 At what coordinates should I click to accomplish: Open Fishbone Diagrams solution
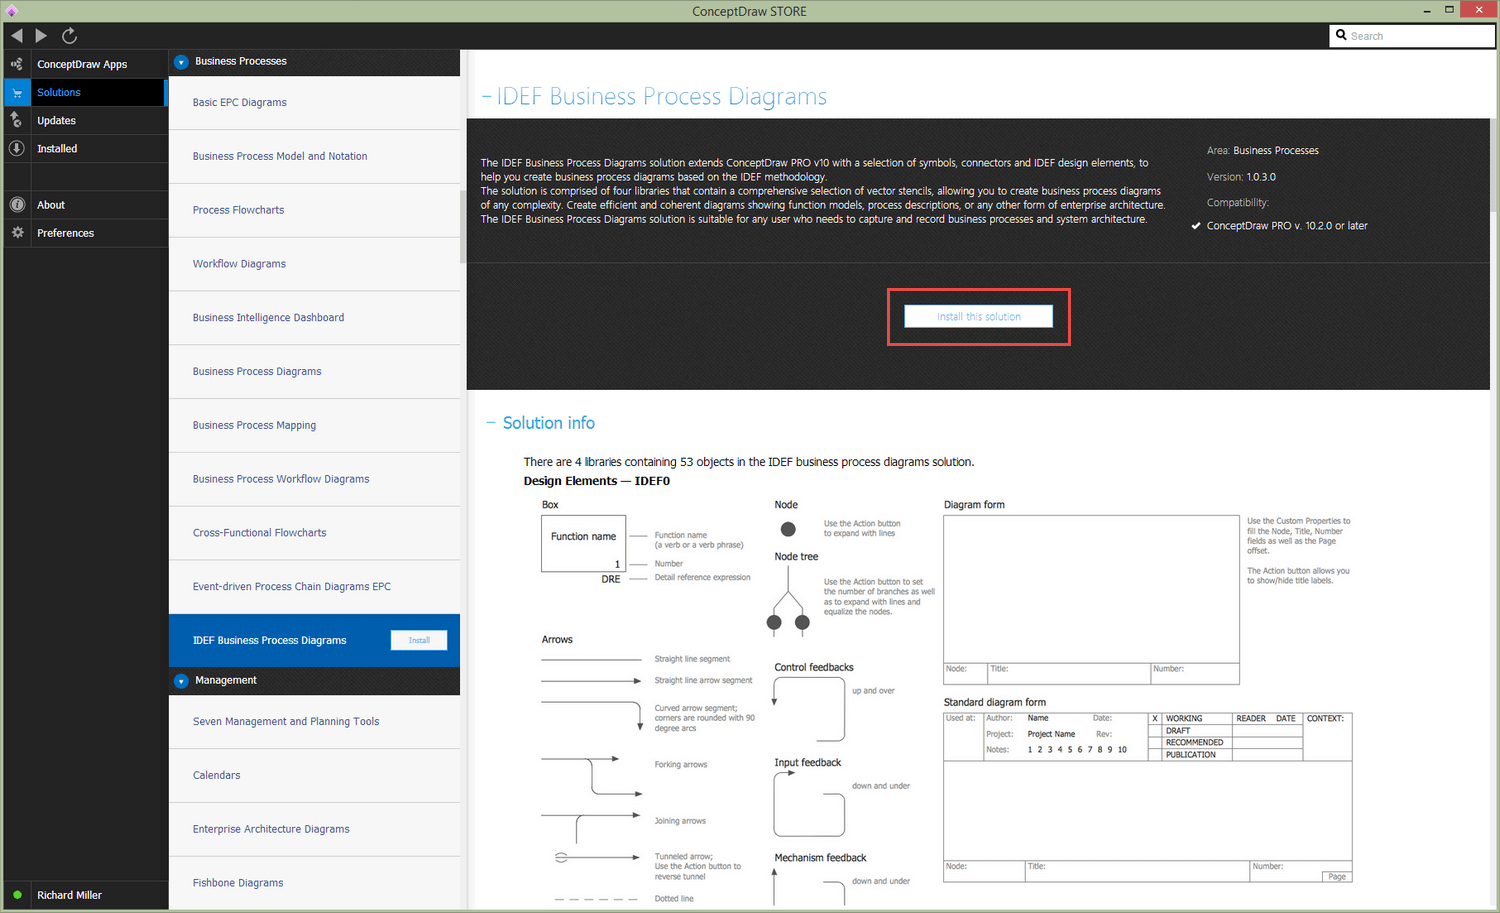coord(314,883)
